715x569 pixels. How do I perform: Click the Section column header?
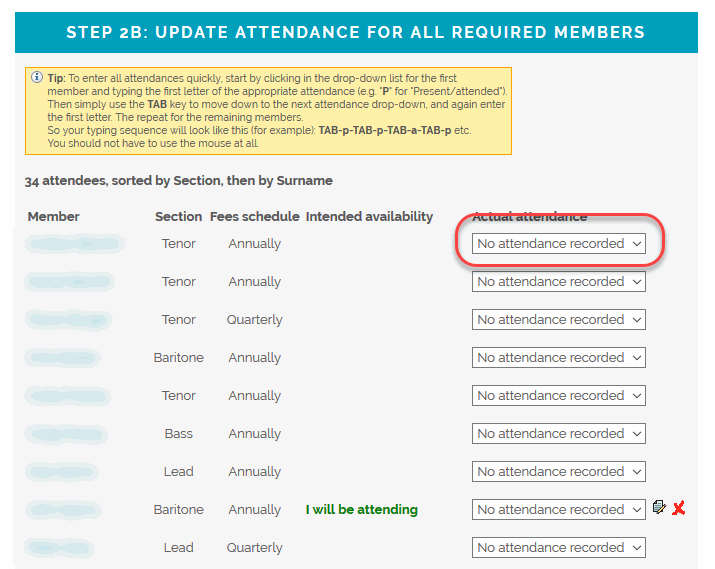tap(178, 217)
